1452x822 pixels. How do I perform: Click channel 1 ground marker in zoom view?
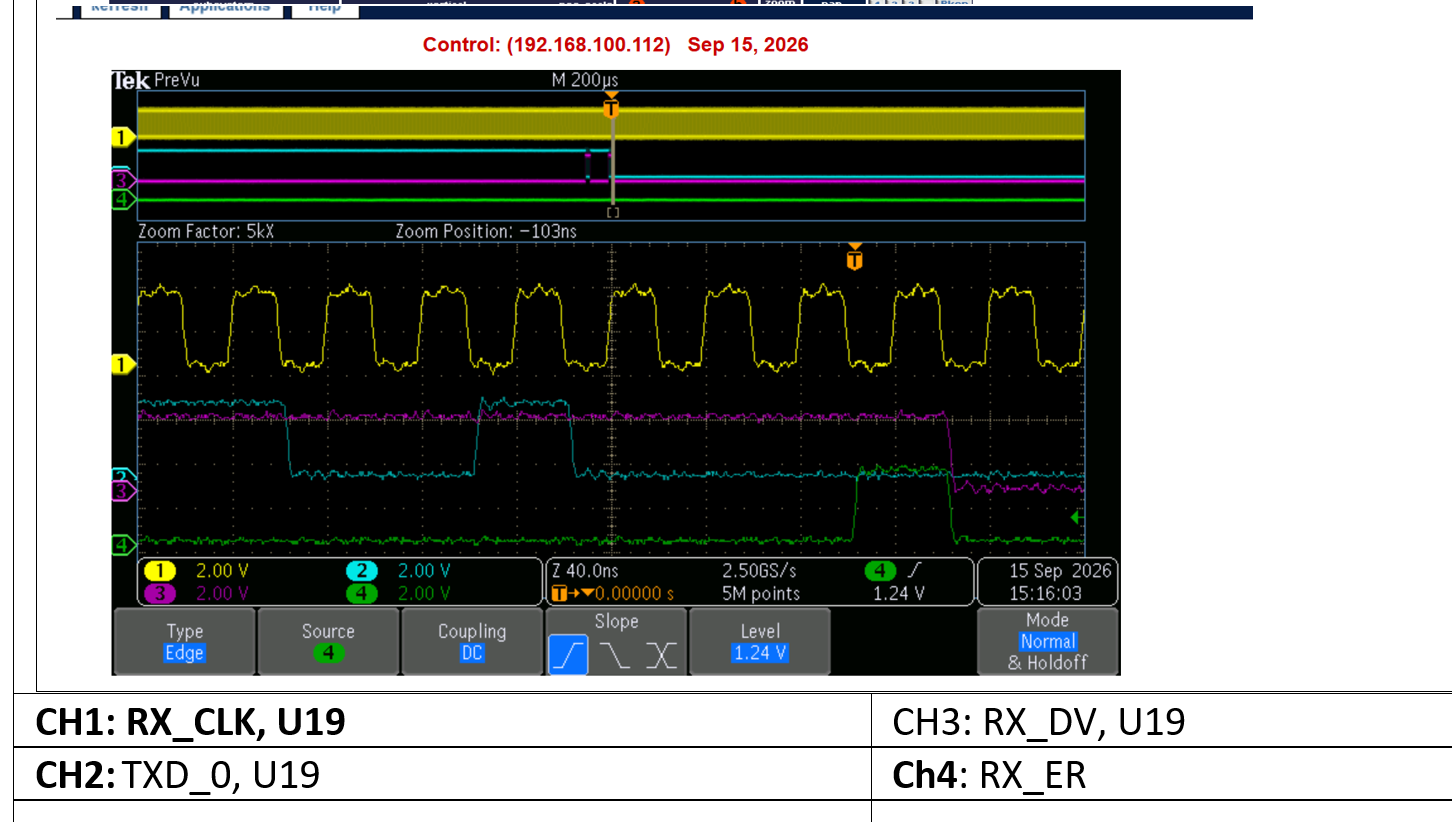122,365
